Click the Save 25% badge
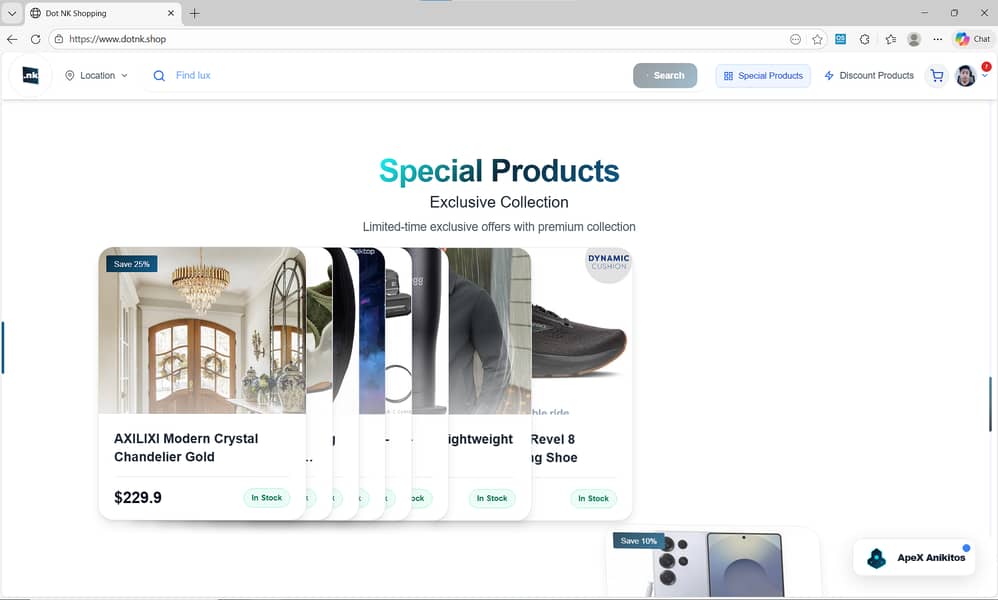The height and width of the screenshot is (600, 998). coord(132,263)
